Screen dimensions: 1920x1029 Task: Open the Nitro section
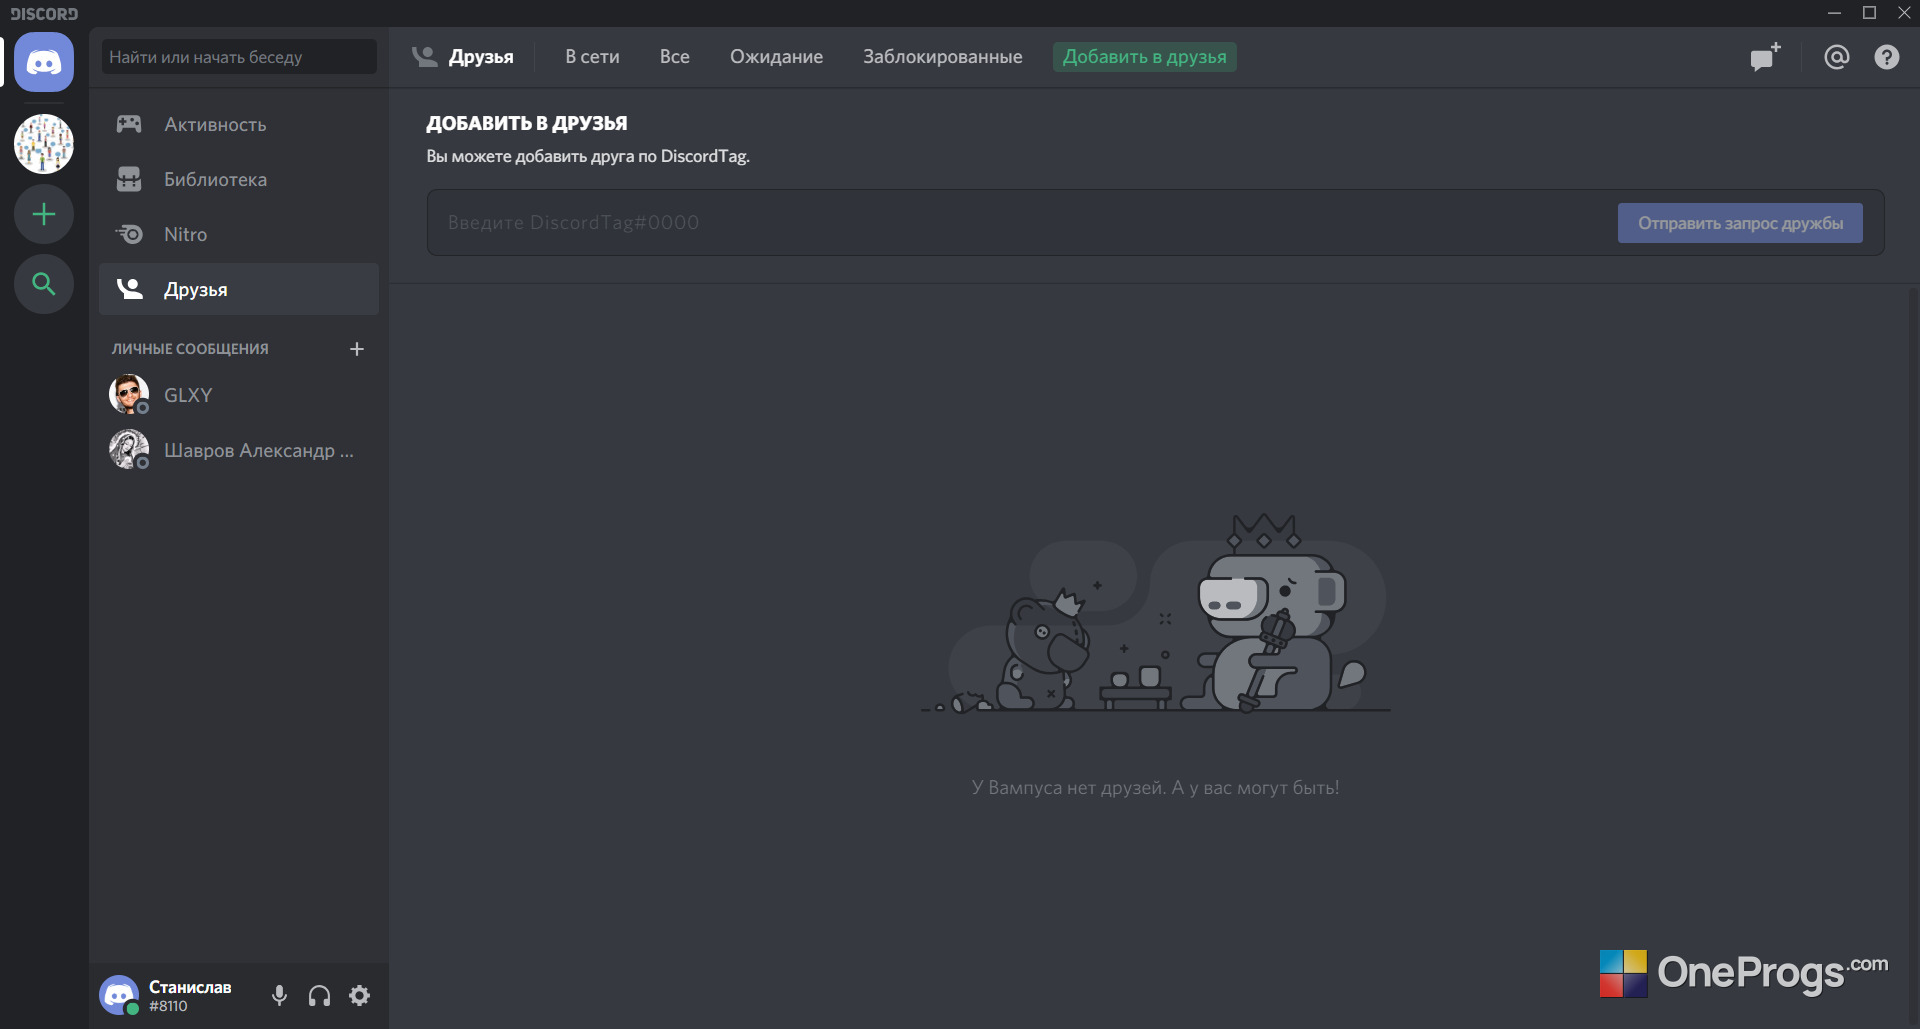(239, 235)
